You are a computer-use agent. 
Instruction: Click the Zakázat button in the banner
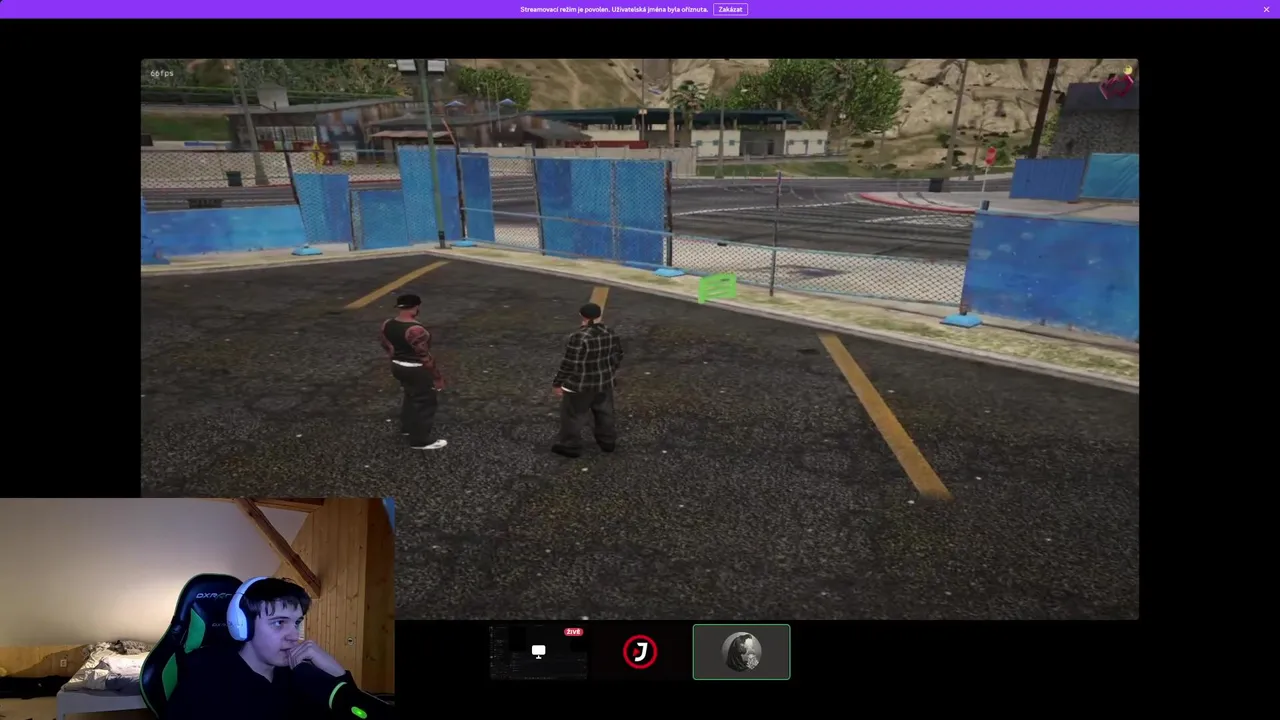pos(730,9)
